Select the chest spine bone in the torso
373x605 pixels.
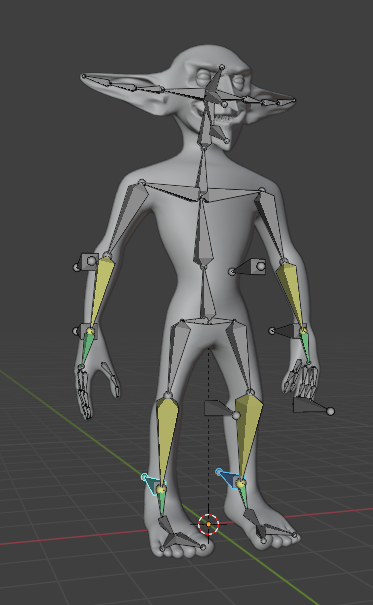point(203,232)
